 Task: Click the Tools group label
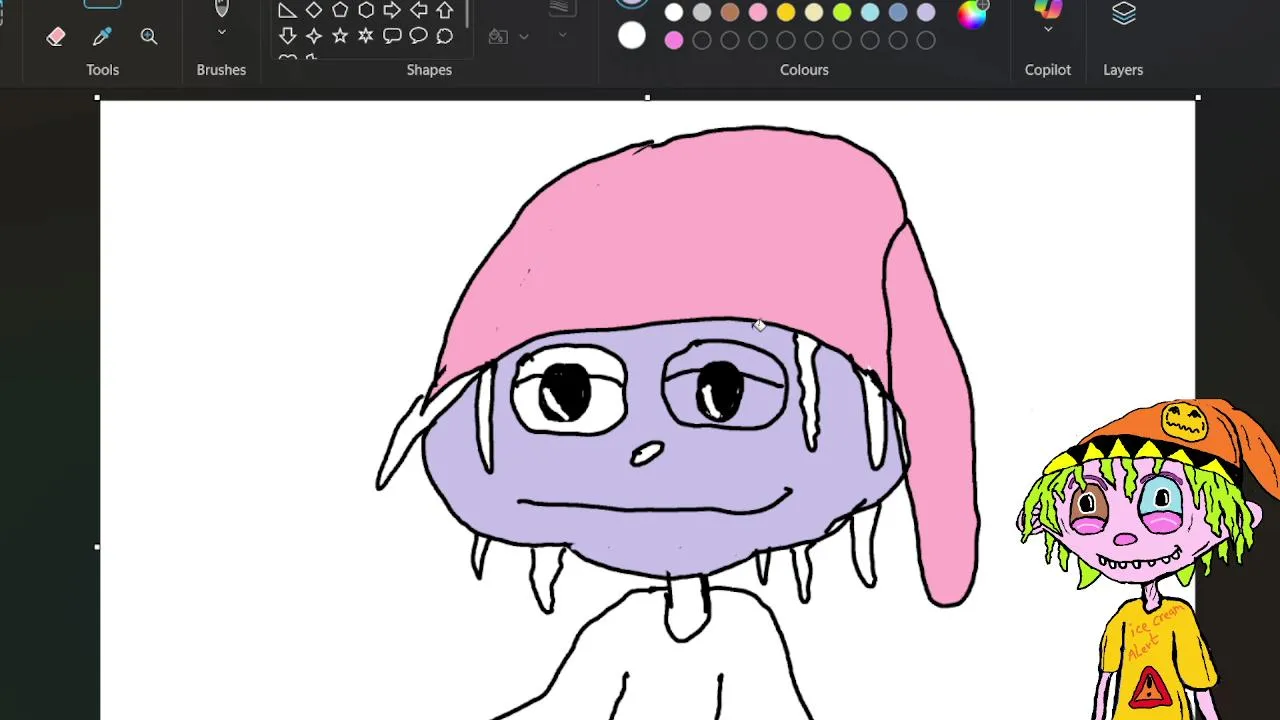point(102,70)
